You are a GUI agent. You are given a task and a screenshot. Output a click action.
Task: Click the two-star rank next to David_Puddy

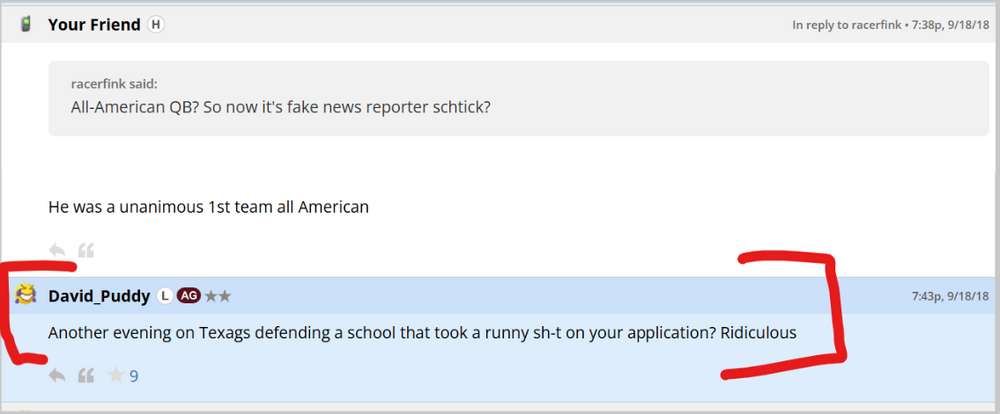pos(219,296)
